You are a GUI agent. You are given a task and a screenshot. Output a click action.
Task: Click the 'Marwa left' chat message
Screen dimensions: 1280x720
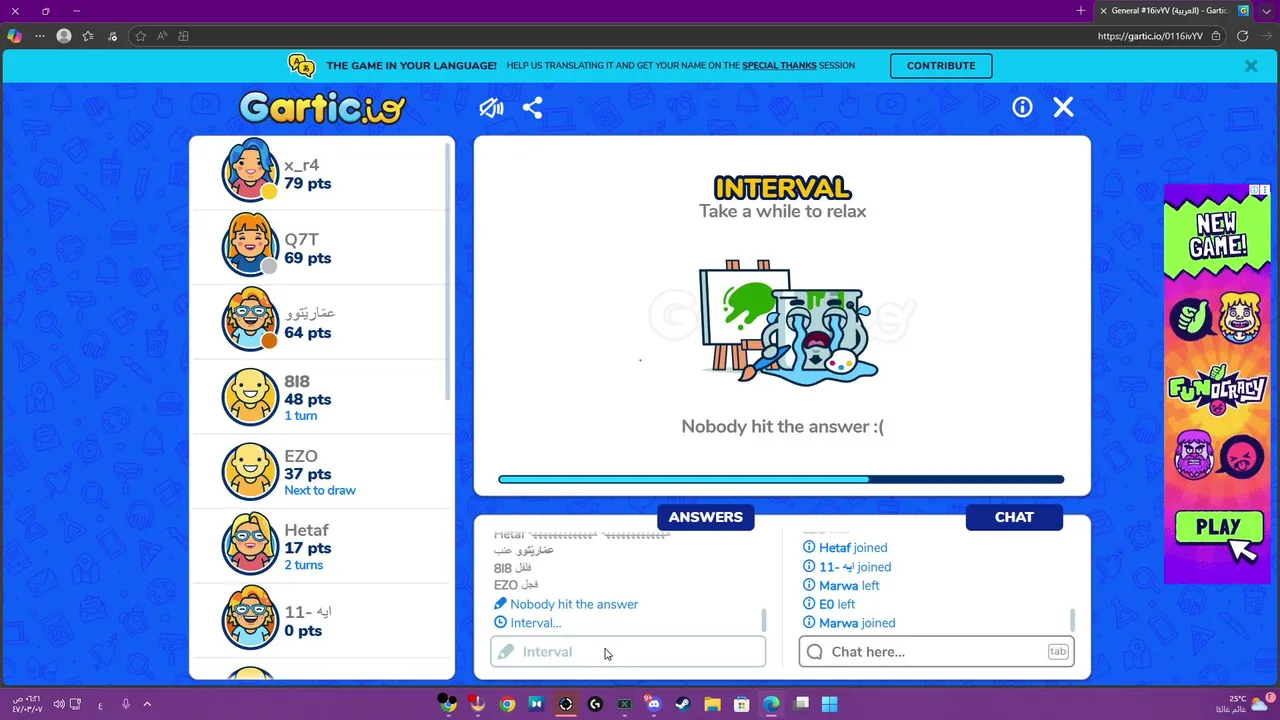point(849,586)
